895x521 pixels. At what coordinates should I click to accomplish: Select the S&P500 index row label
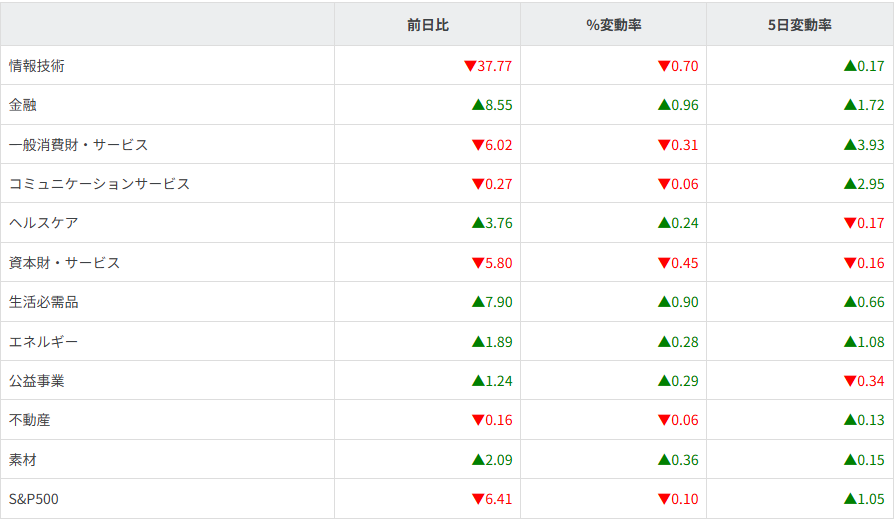[34, 499]
